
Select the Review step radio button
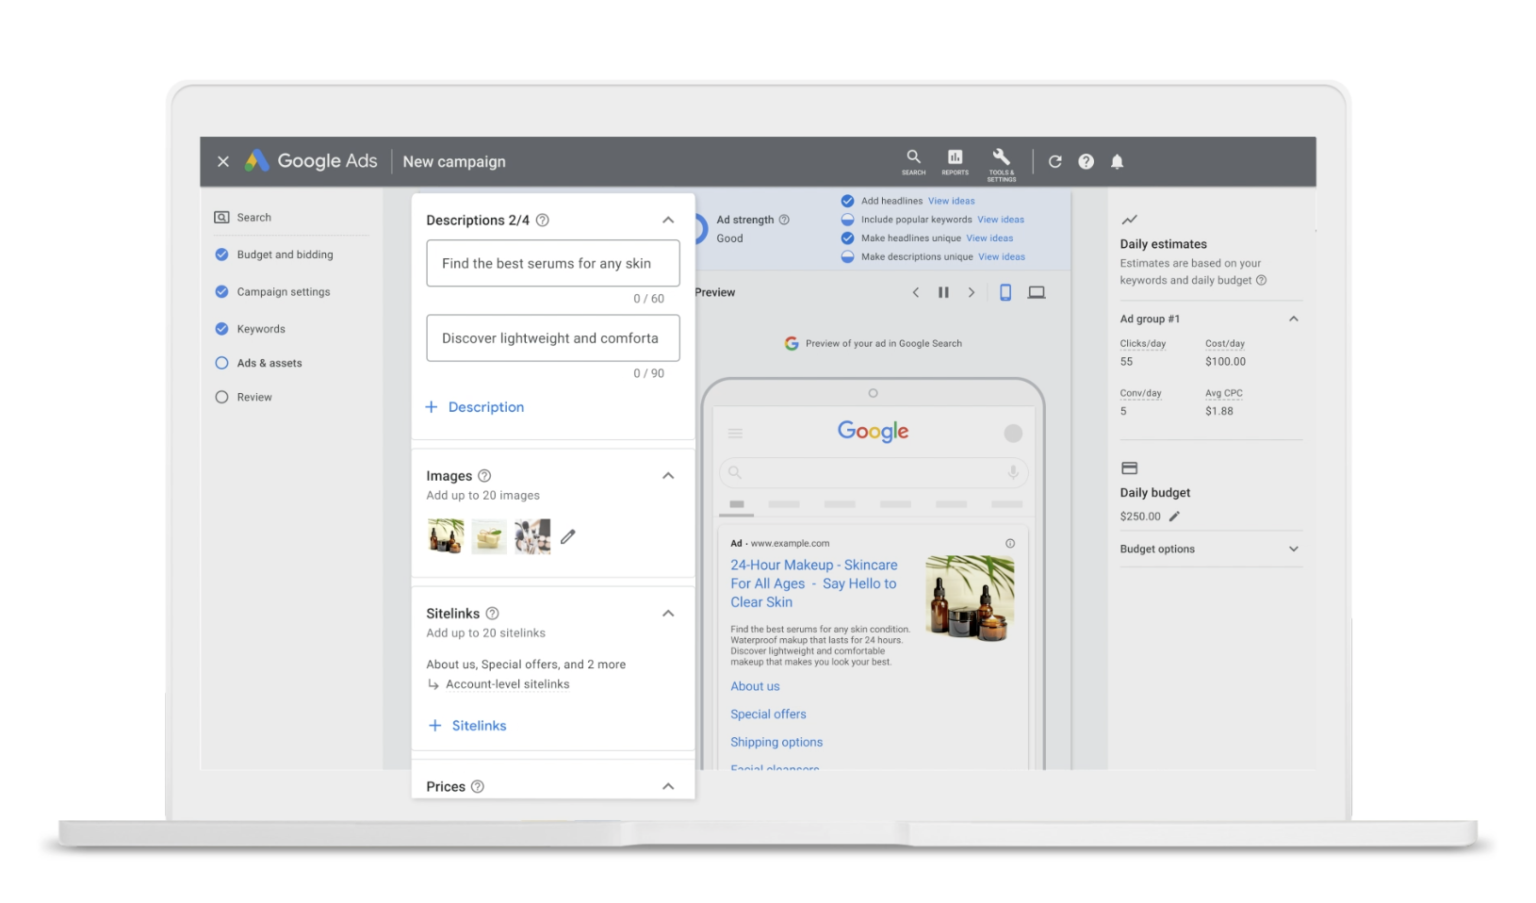pos(222,396)
